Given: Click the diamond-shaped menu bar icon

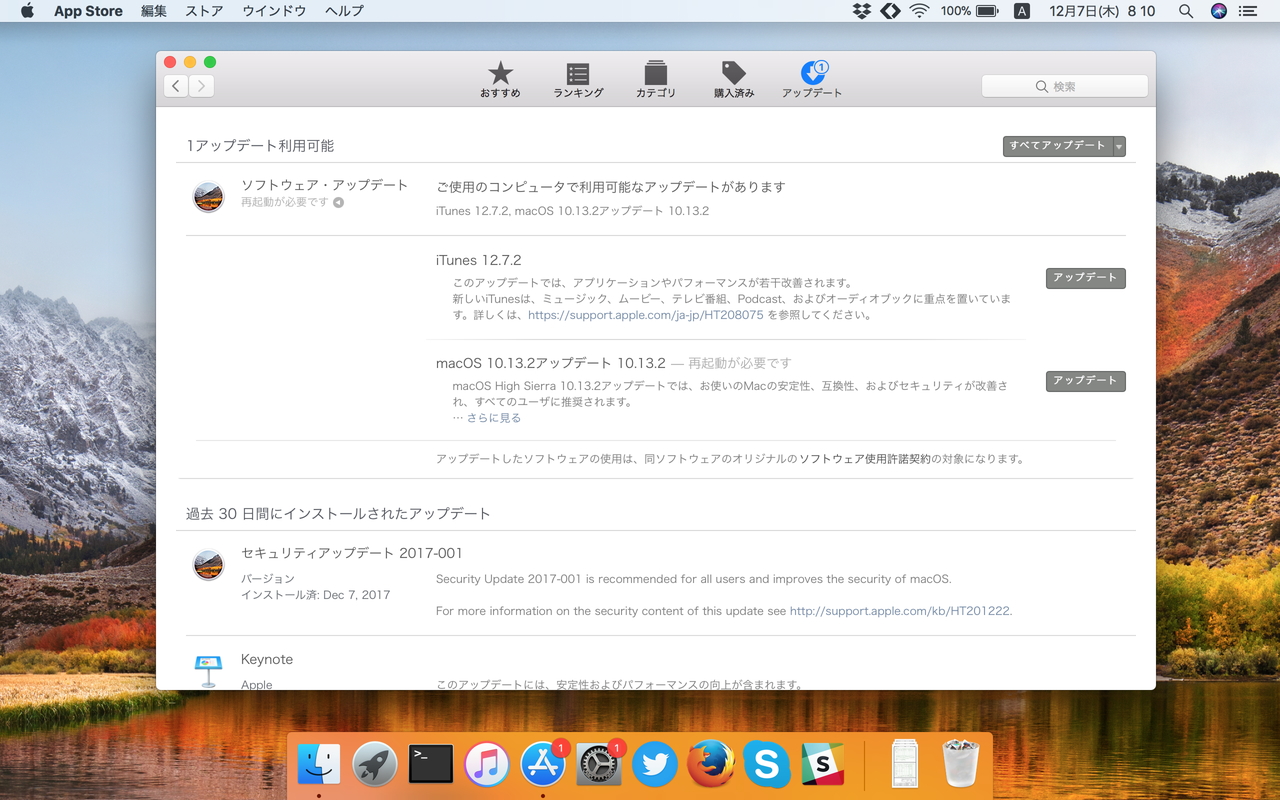Looking at the screenshot, I should [x=890, y=11].
